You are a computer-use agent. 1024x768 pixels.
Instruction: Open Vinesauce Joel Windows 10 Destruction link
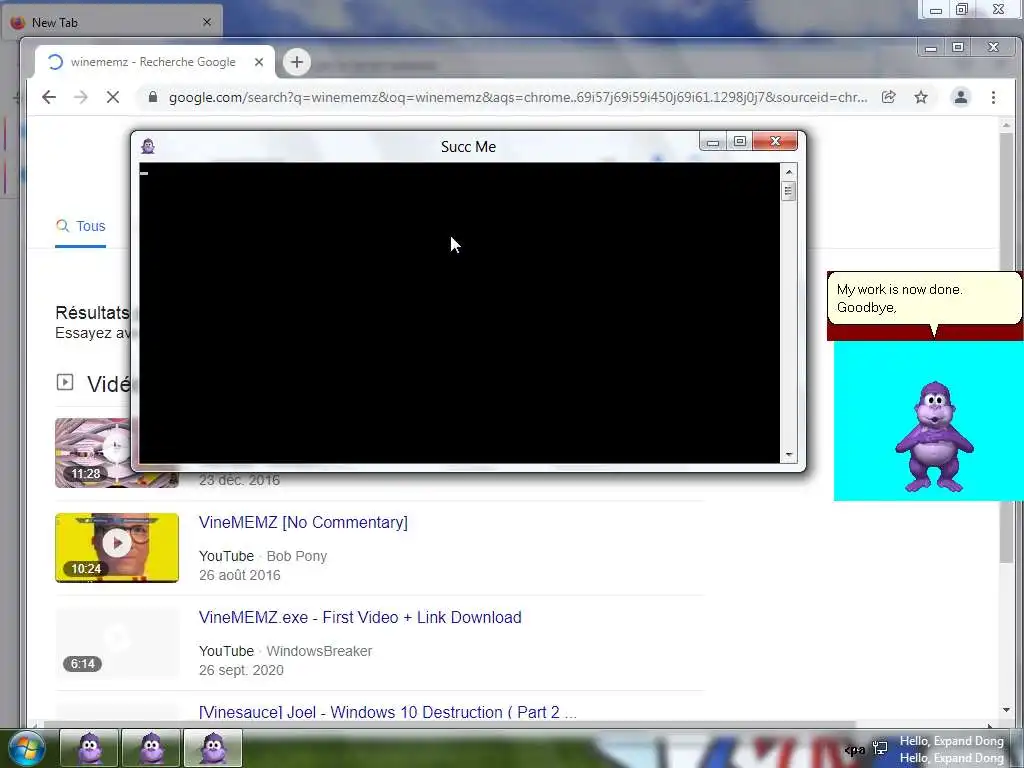pyautogui.click(x=388, y=712)
